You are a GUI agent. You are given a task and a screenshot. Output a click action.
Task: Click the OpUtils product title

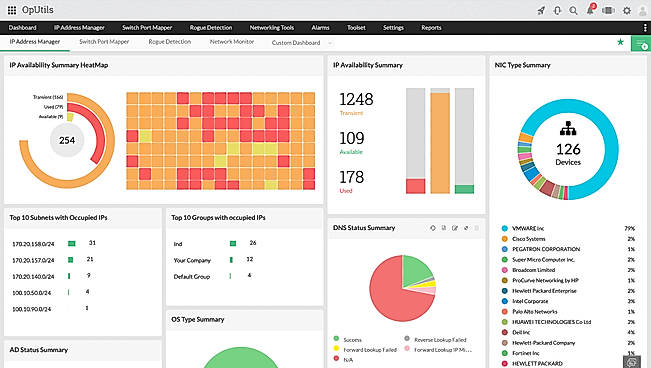tap(38, 10)
